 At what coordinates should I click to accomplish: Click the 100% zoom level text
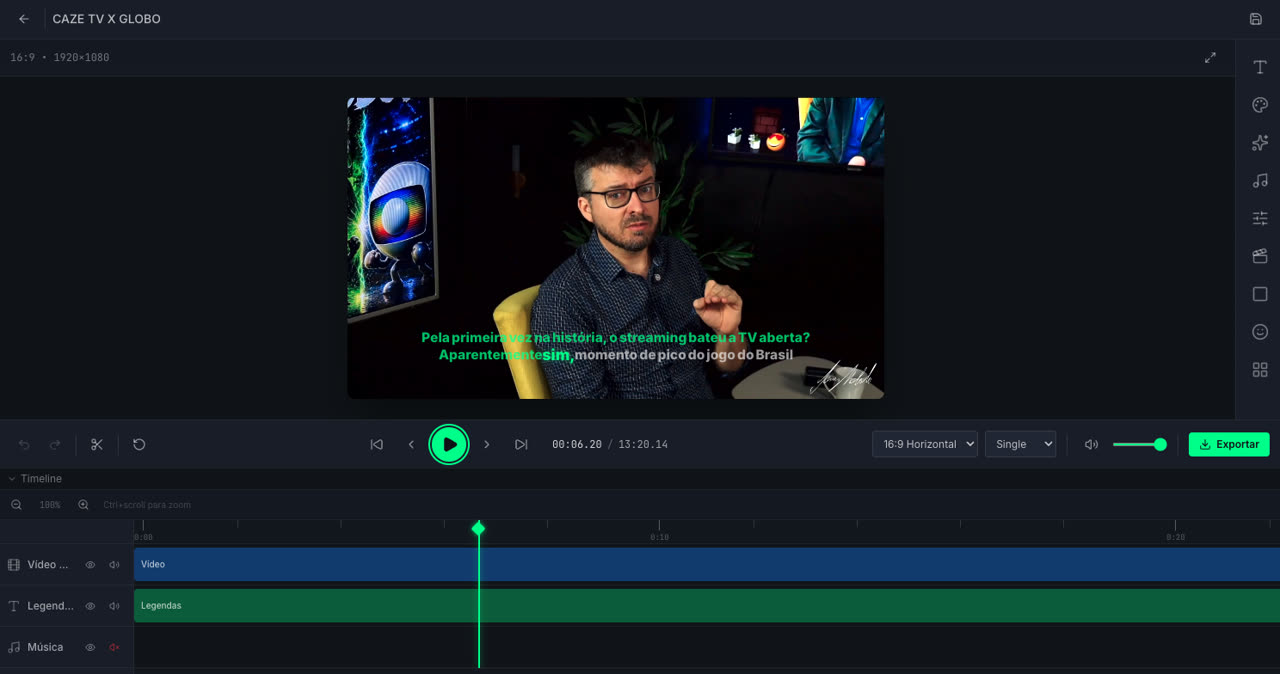pos(50,505)
